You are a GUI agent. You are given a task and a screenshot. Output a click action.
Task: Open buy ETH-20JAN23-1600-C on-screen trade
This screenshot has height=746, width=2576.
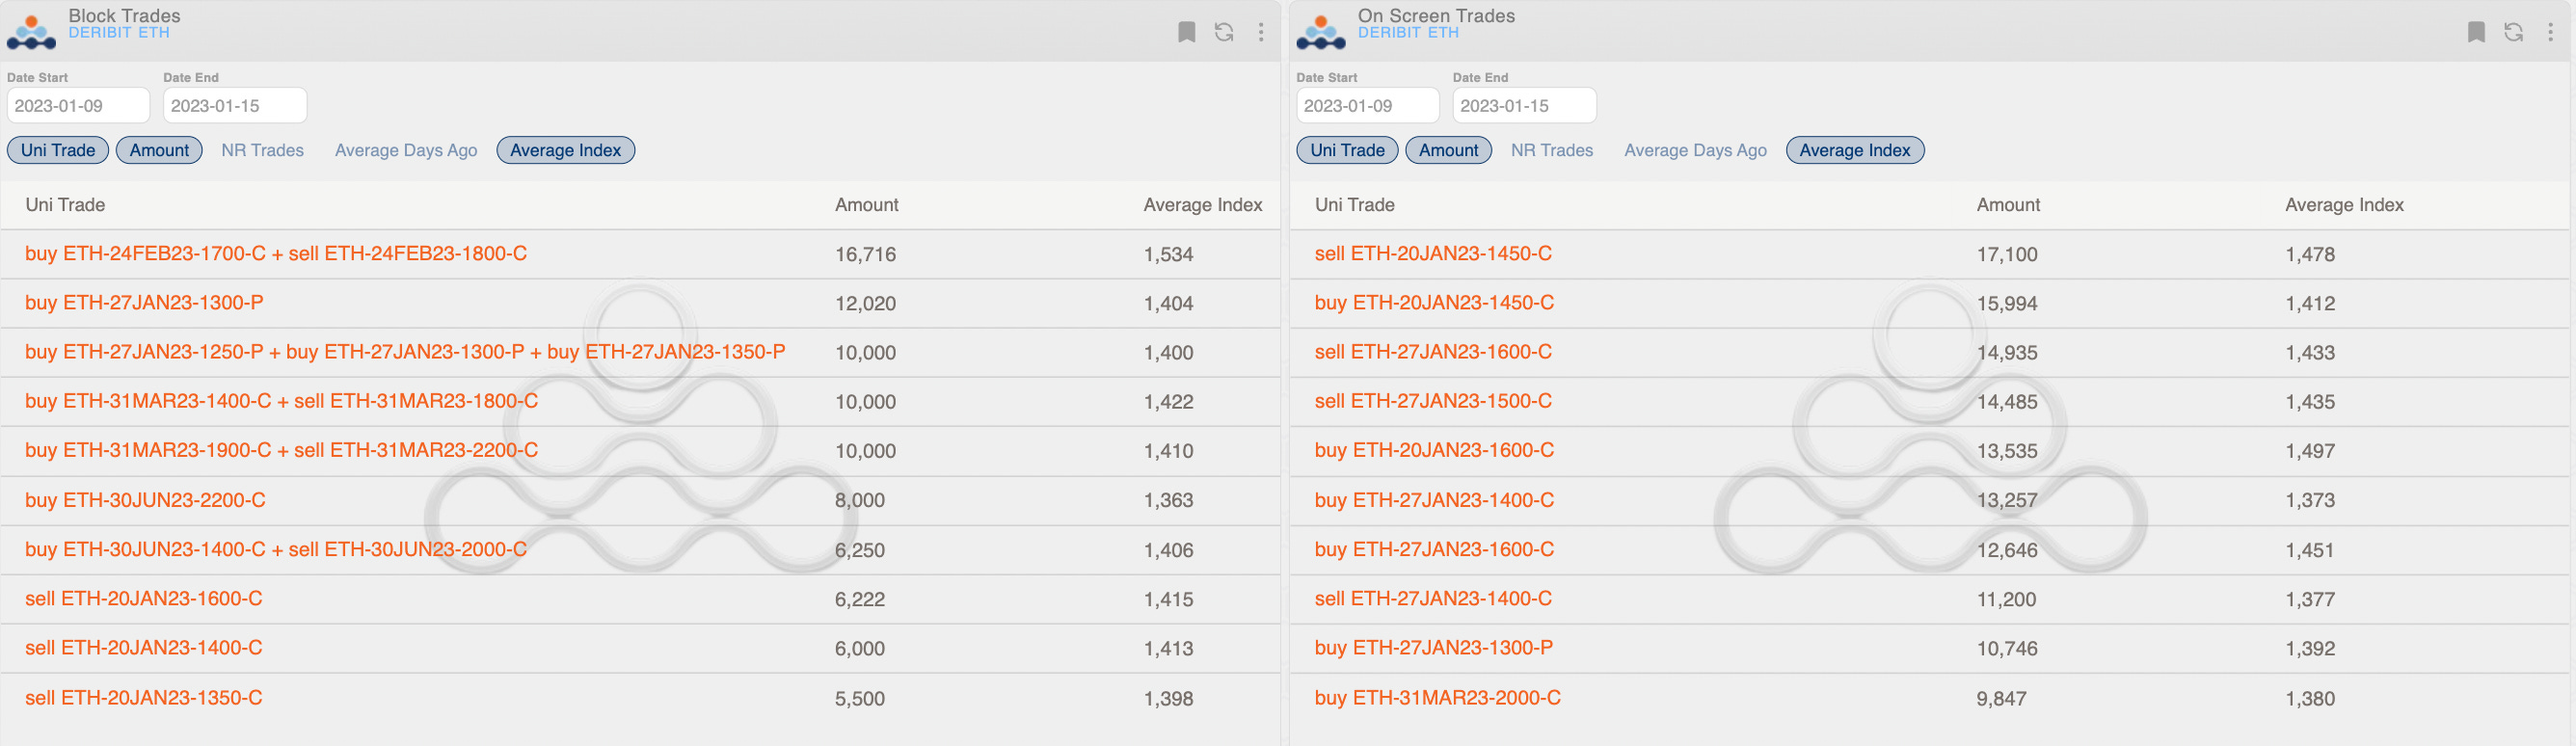point(1434,450)
